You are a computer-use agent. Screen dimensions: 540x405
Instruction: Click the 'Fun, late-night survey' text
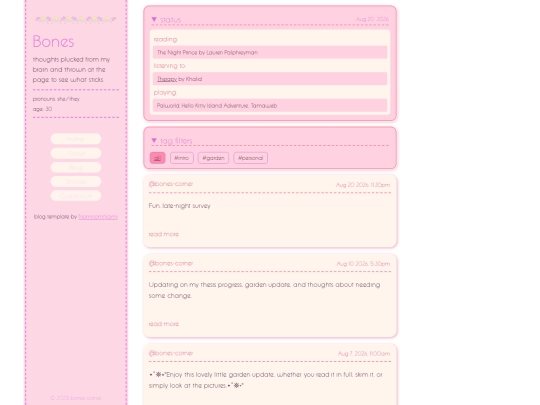point(179,206)
